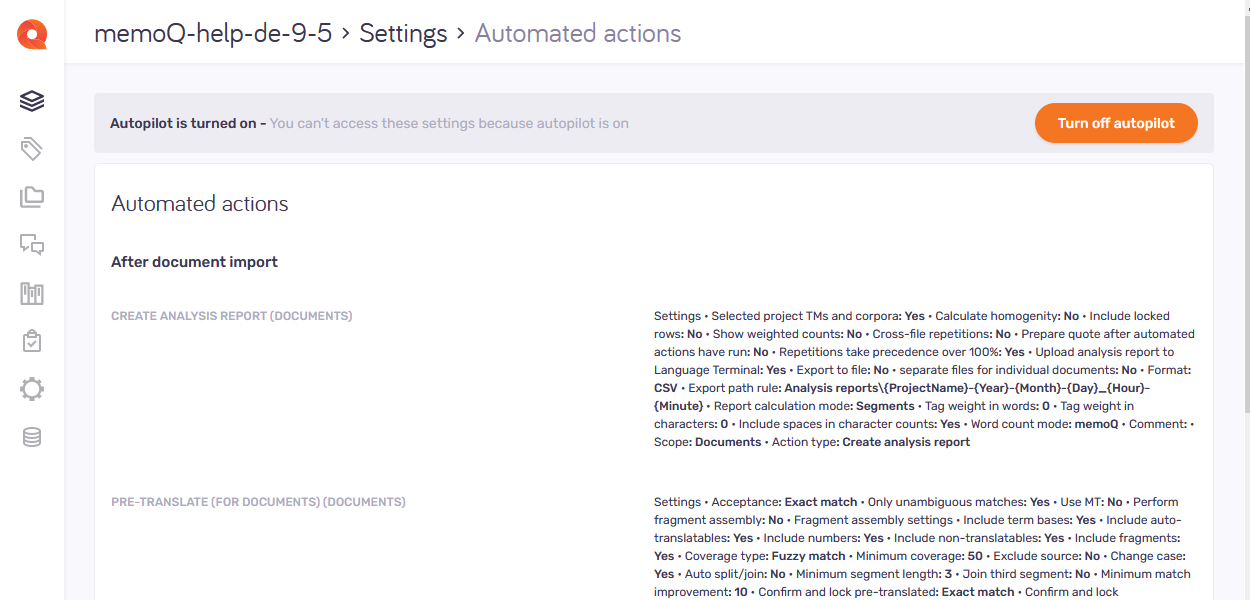
Task: Open the chat bubbles sidebar icon
Action: tap(32, 245)
